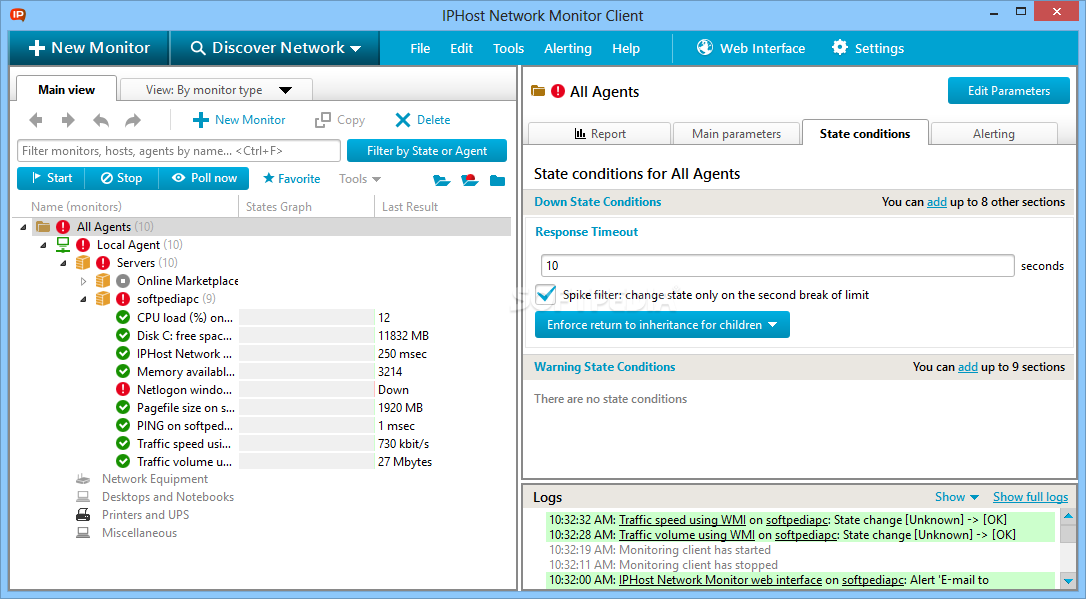Image resolution: width=1086 pixels, height=599 pixels.
Task: Expand the Online Marketplace node
Action: point(83,281)
